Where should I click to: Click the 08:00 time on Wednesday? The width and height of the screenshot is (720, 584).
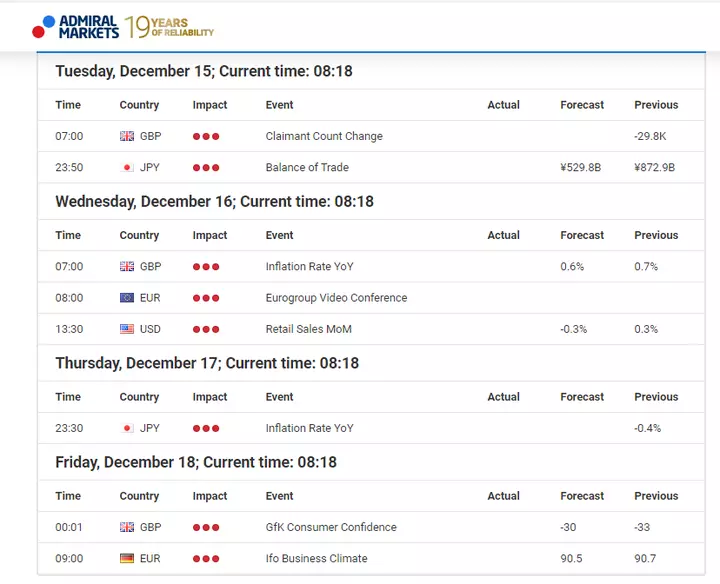pyautogui.click(x=69, y=298)
